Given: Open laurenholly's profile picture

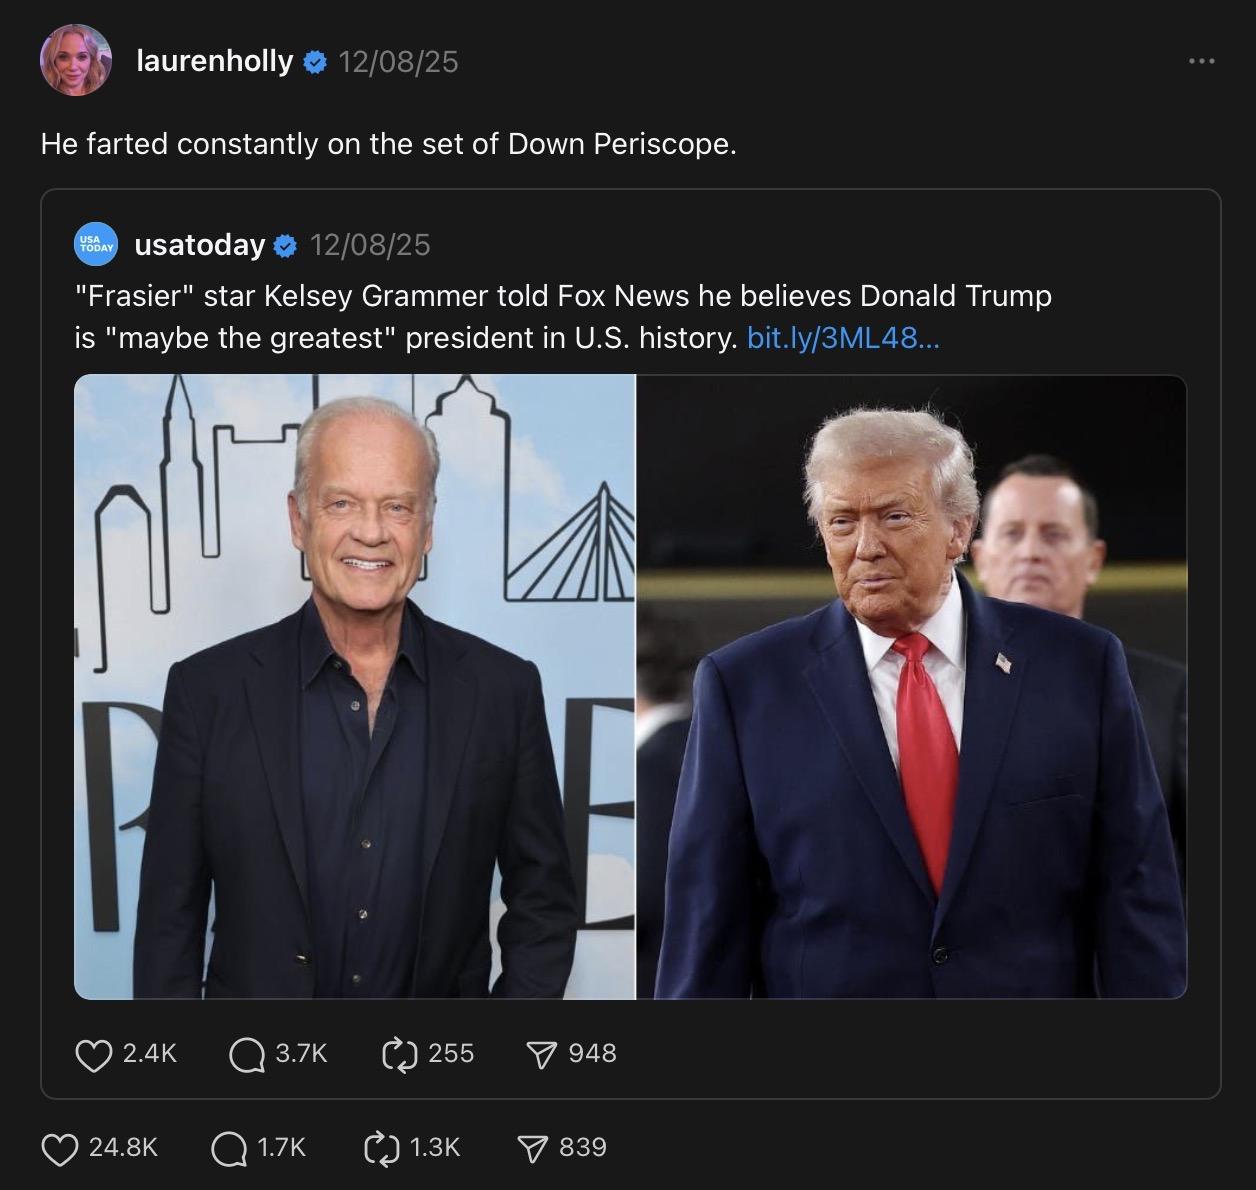Looking at the screenshot, I should 75,60.
